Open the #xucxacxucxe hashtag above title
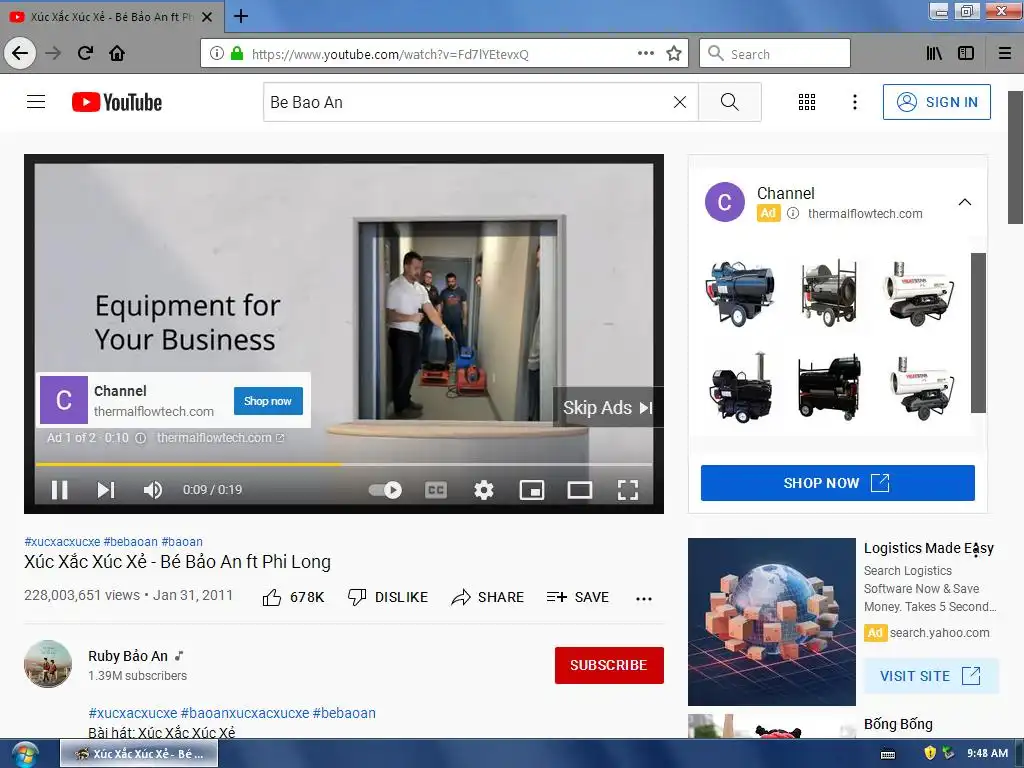 [x=62, y=541]
